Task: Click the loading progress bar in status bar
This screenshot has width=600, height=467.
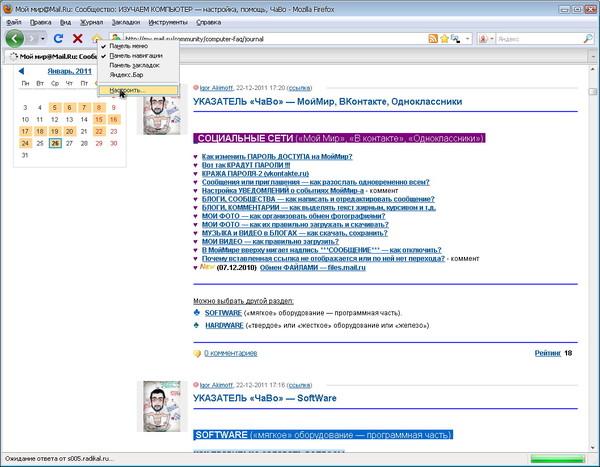Action: (557, 459)
